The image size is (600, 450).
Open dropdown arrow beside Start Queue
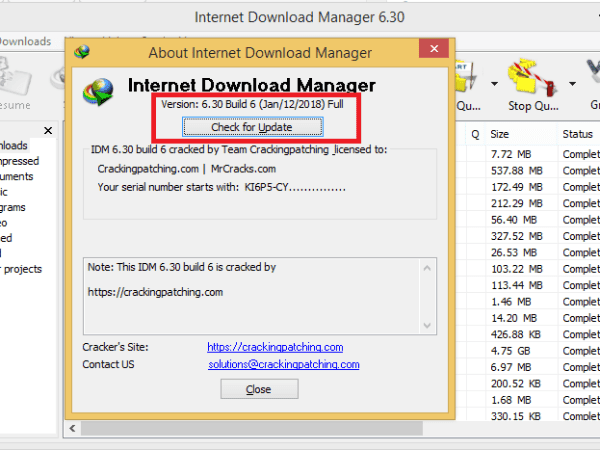494,83
